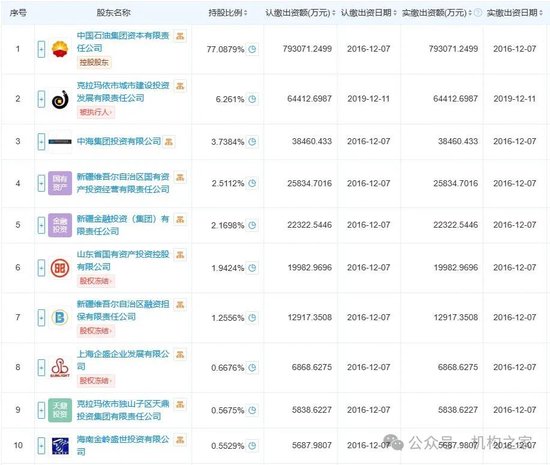The image size is (550, 465).
Task: Expand row 5 新疆金融投资 details
Action: click(41, 225)
